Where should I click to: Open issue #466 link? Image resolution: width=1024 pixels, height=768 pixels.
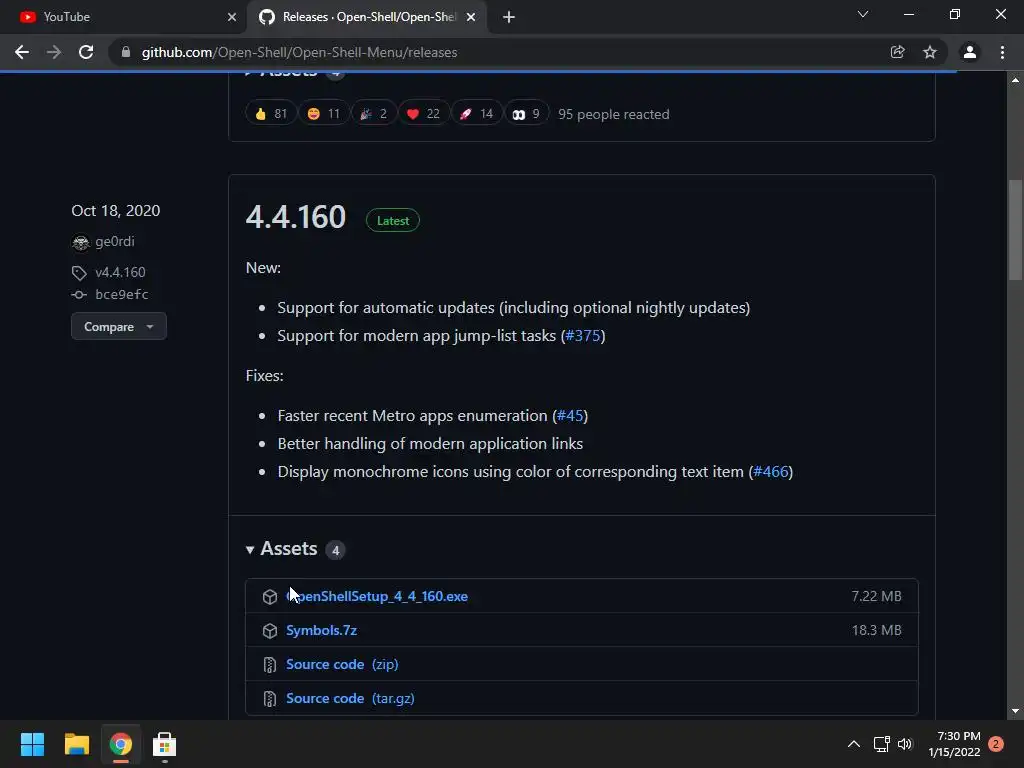771,472
